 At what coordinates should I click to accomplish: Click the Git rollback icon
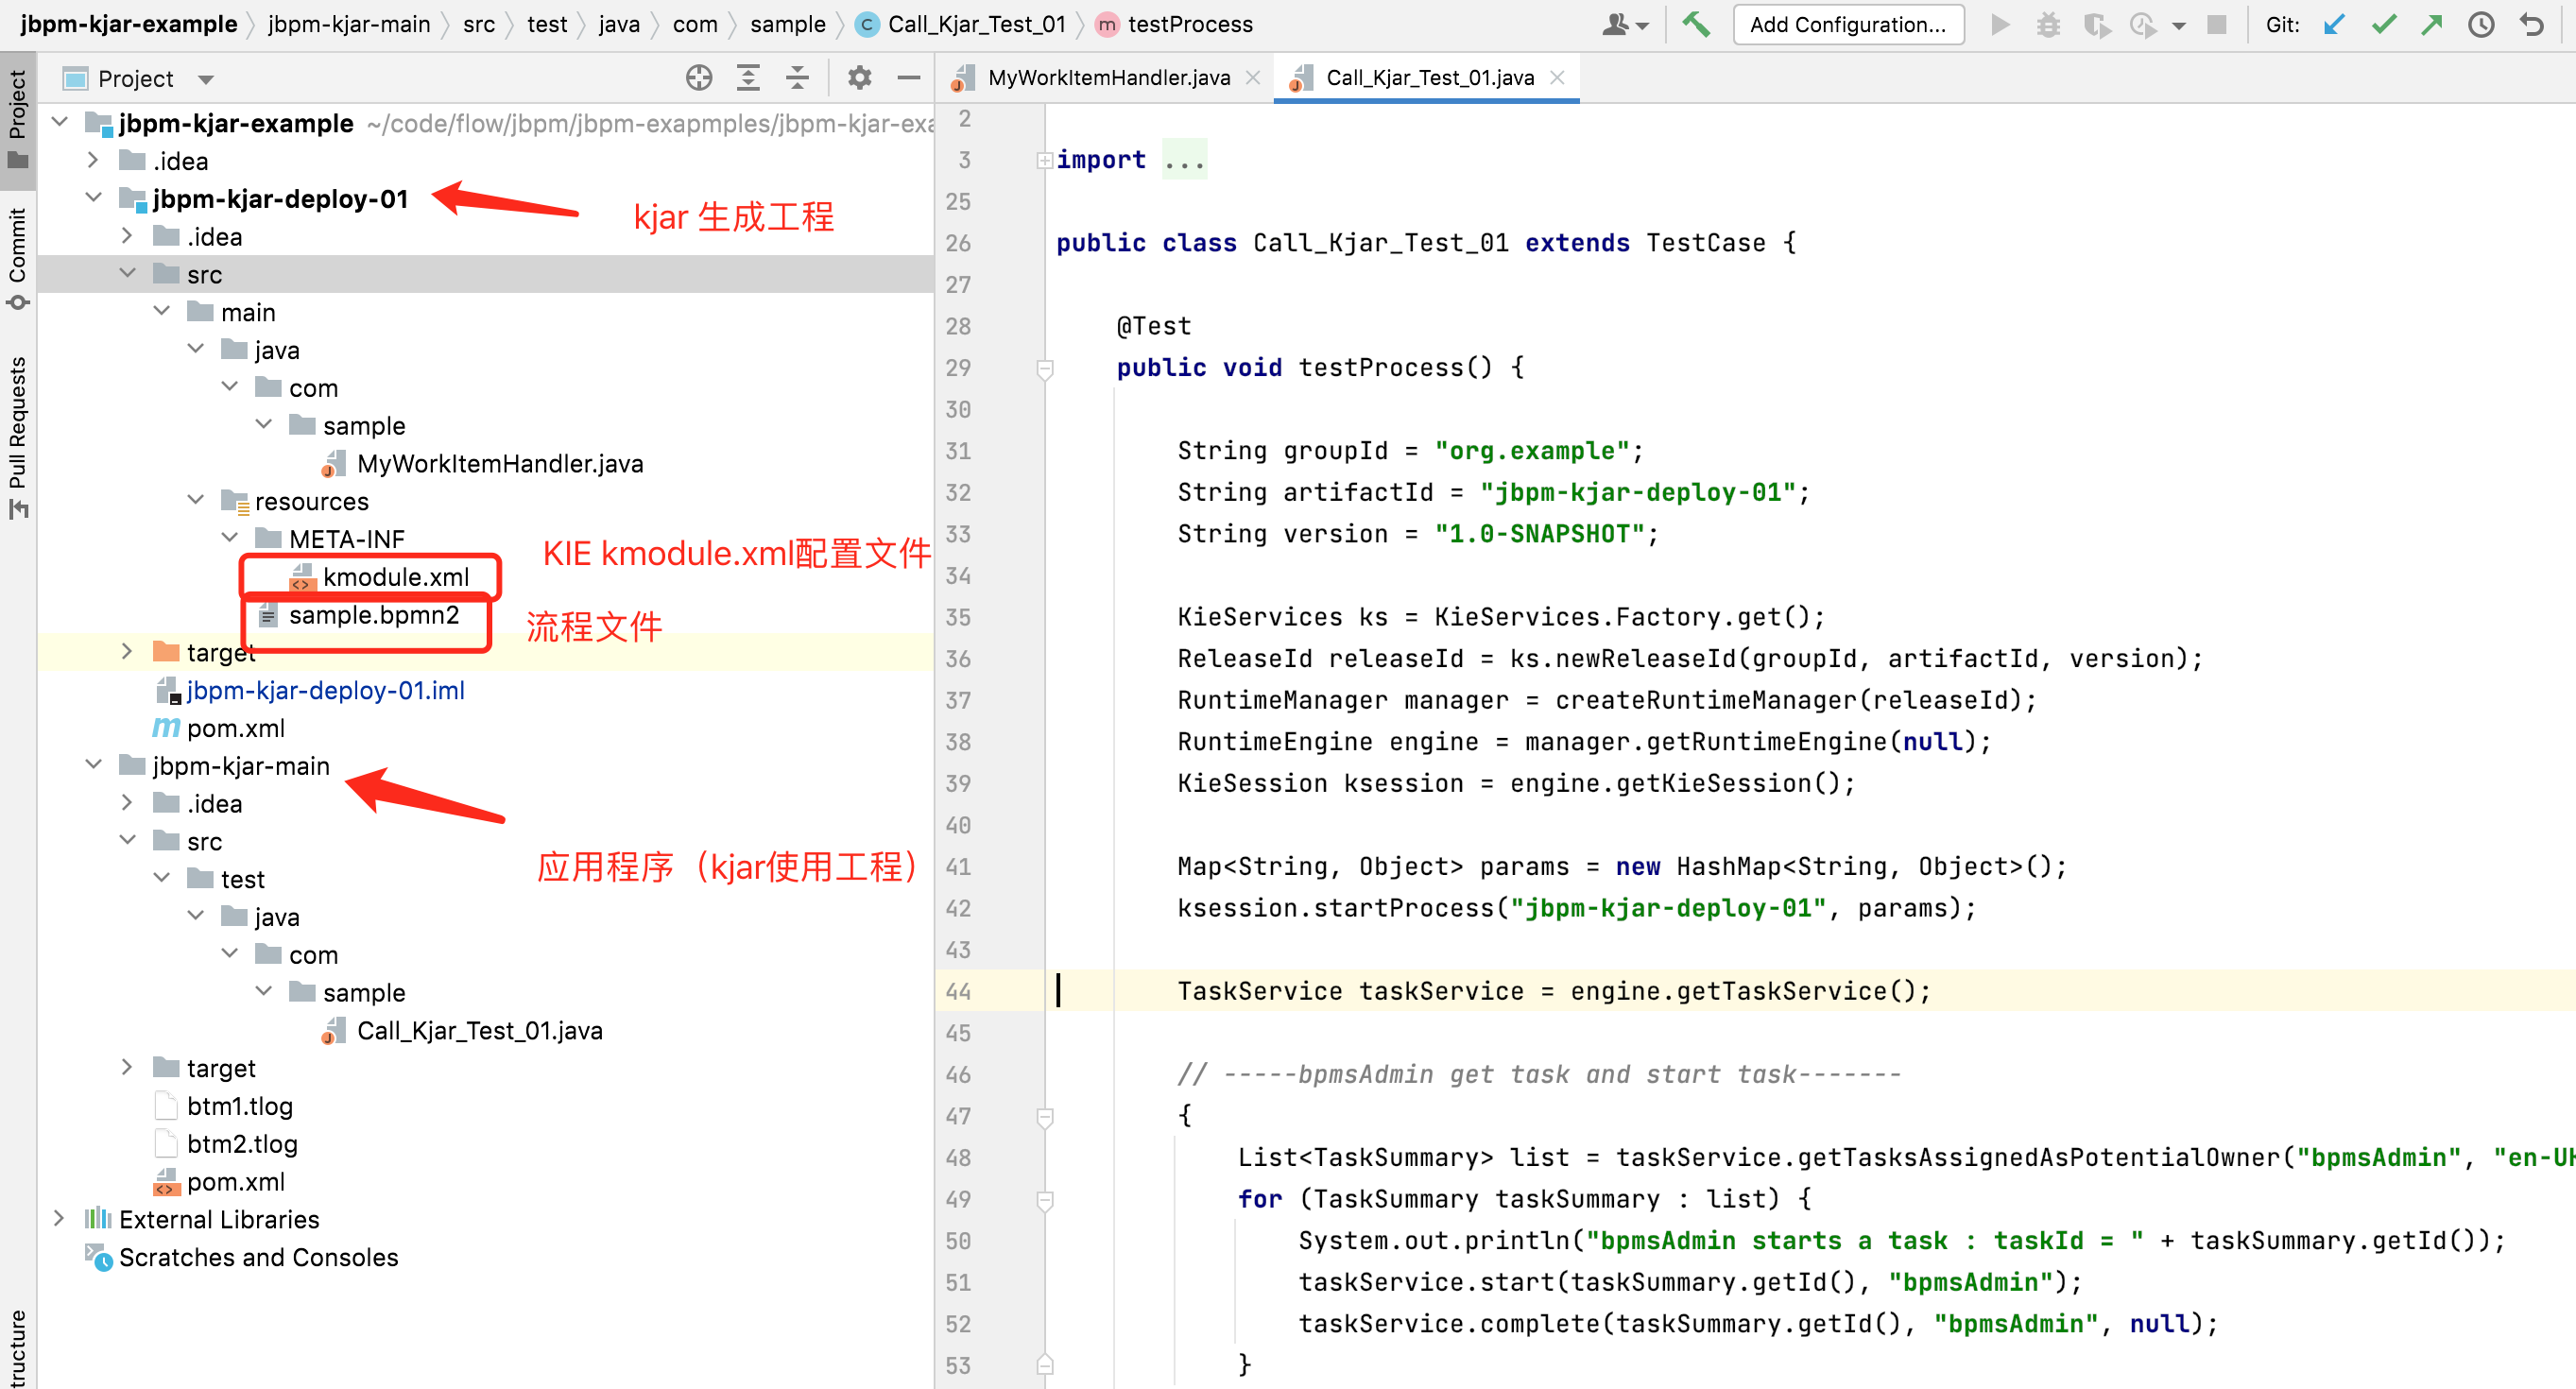pyautogui.click(x=2531, y=24)
